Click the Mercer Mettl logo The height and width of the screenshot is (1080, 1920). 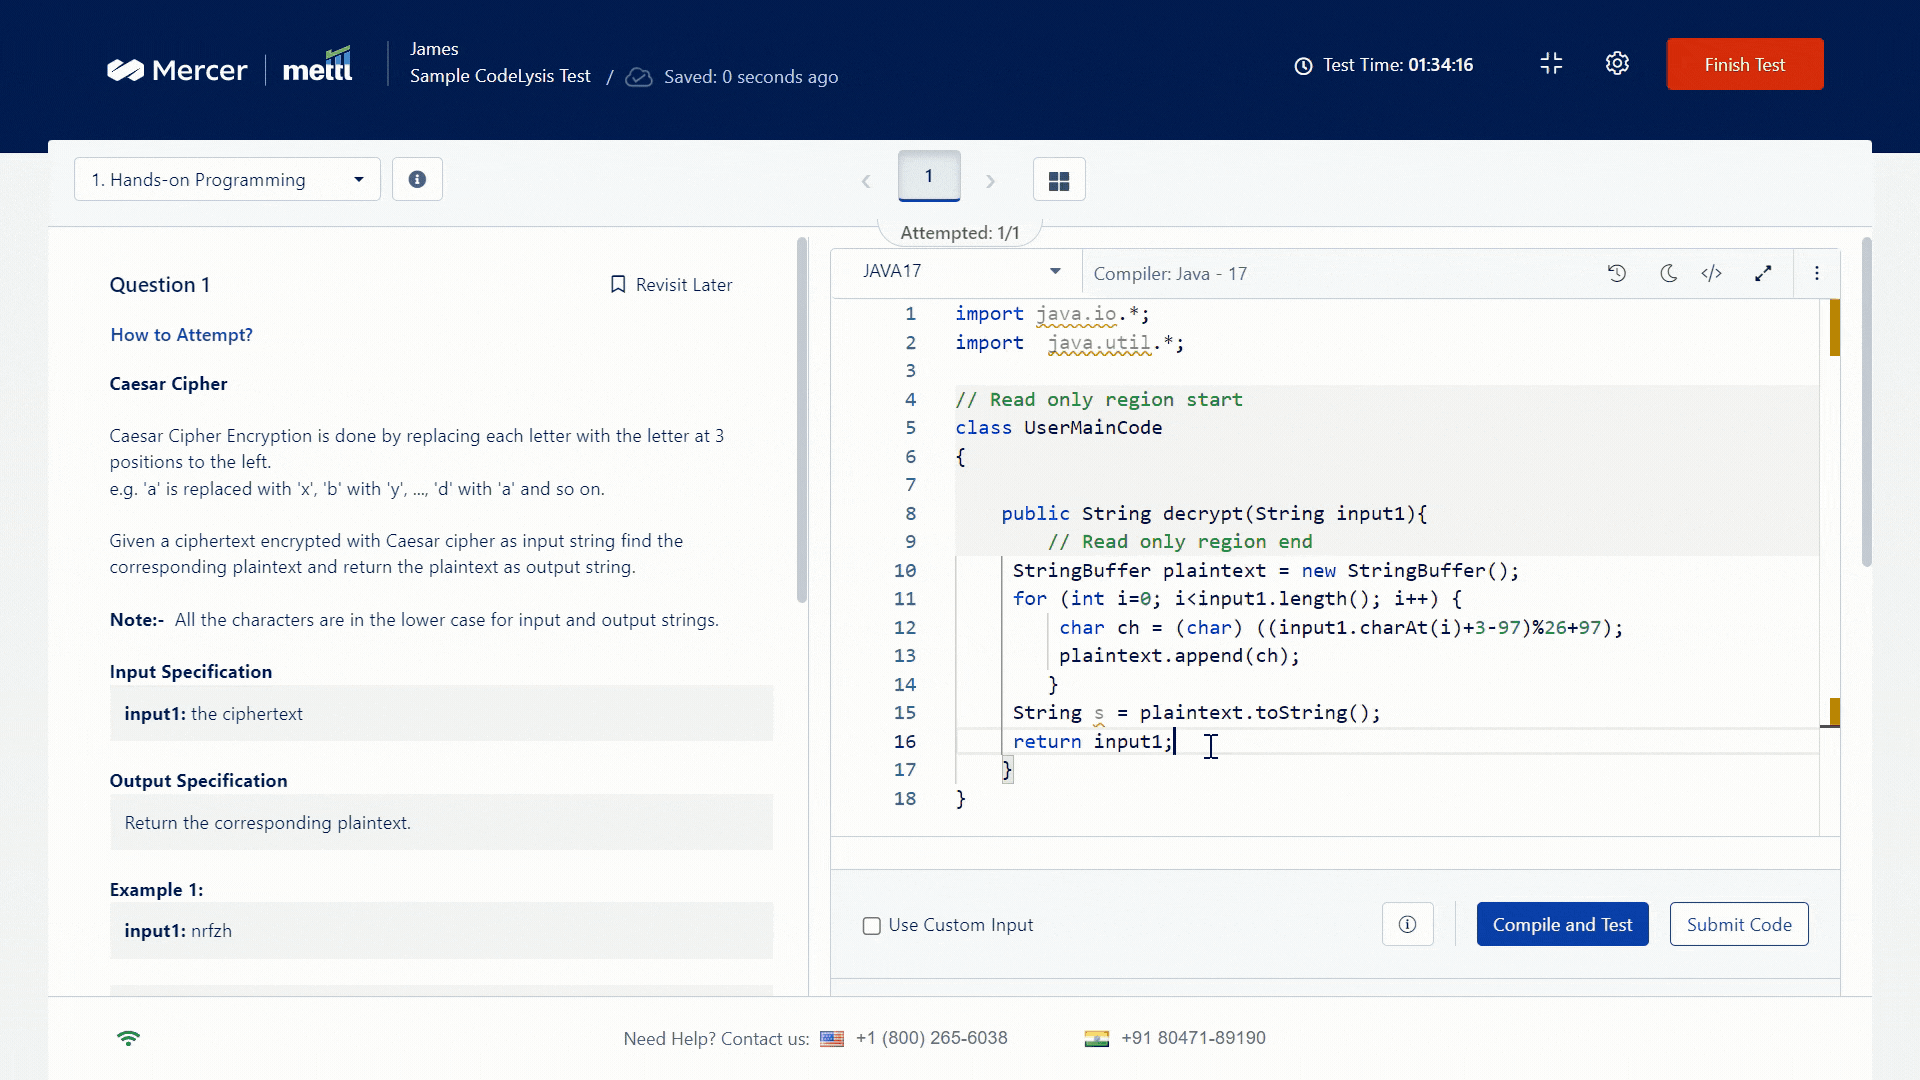[229, 67]
